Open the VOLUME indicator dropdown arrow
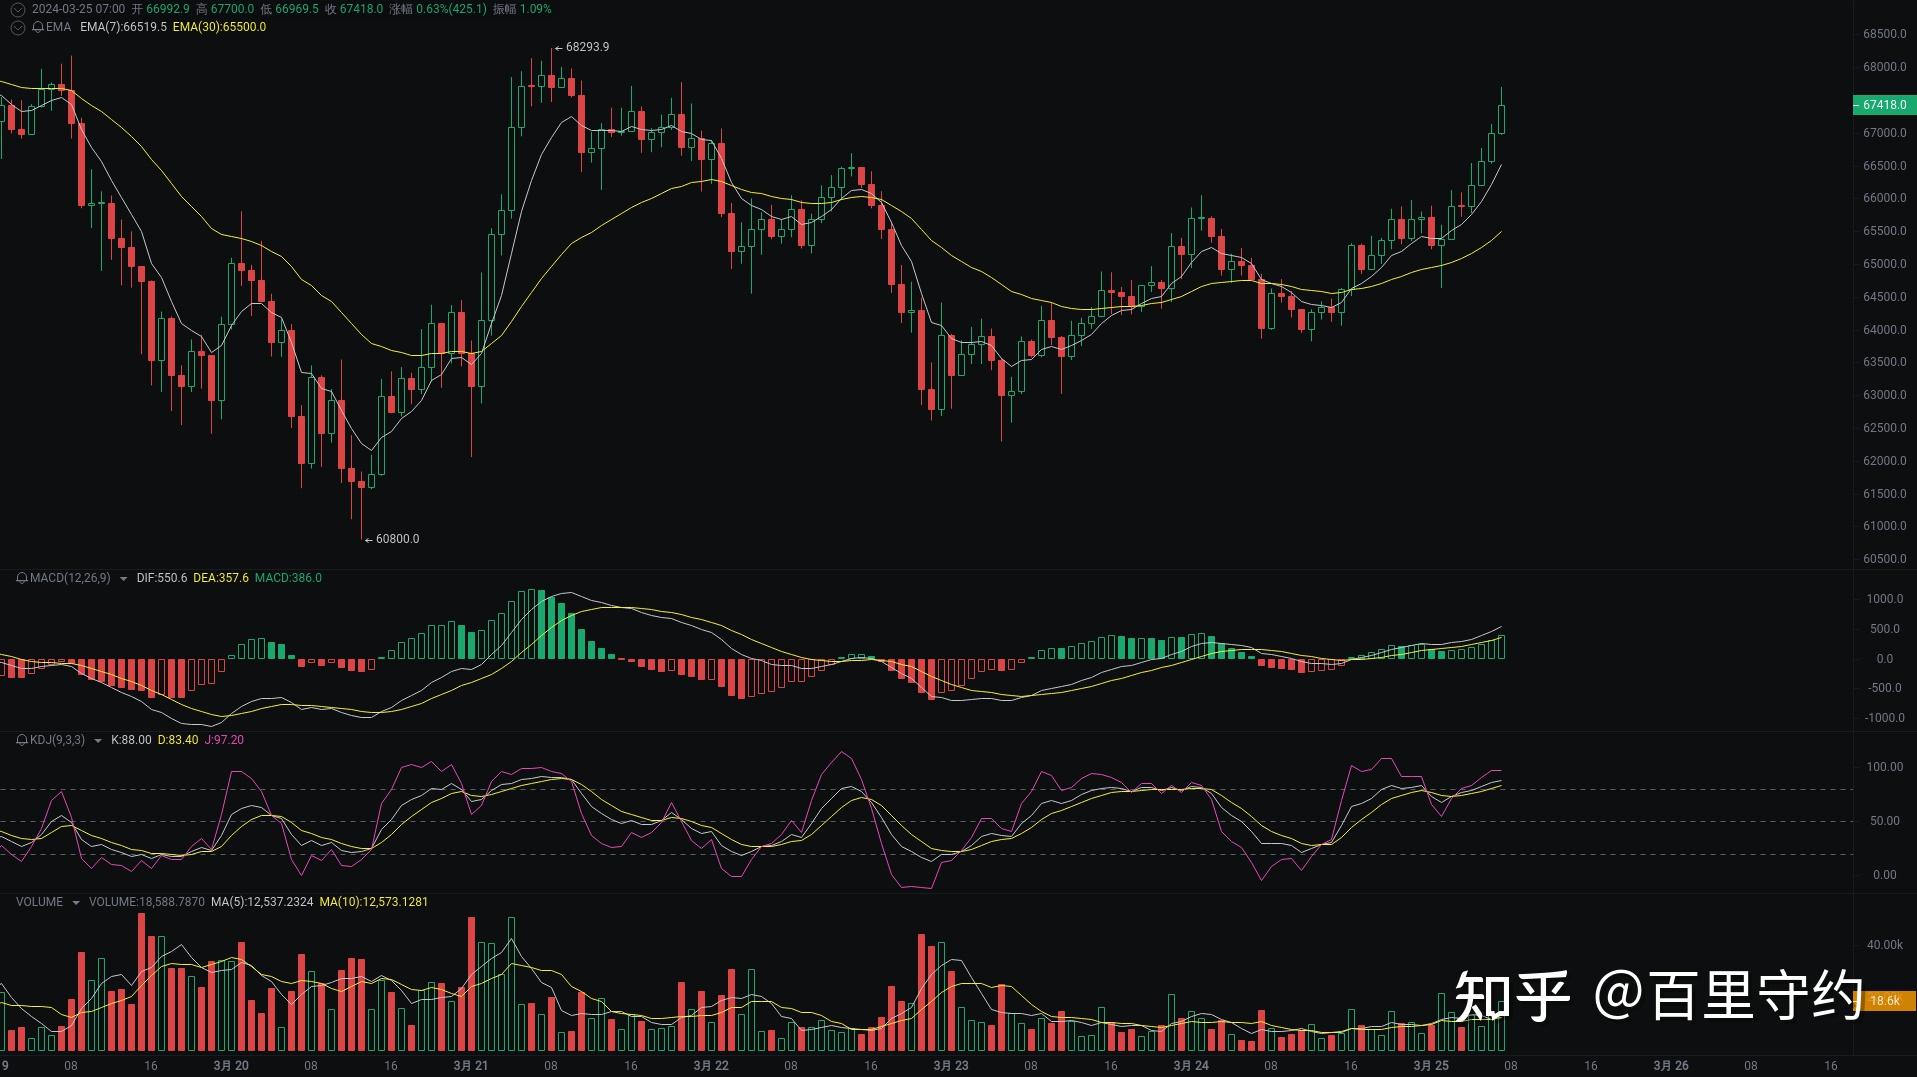Screen dimensions: 1917x1077 (75, 903)
